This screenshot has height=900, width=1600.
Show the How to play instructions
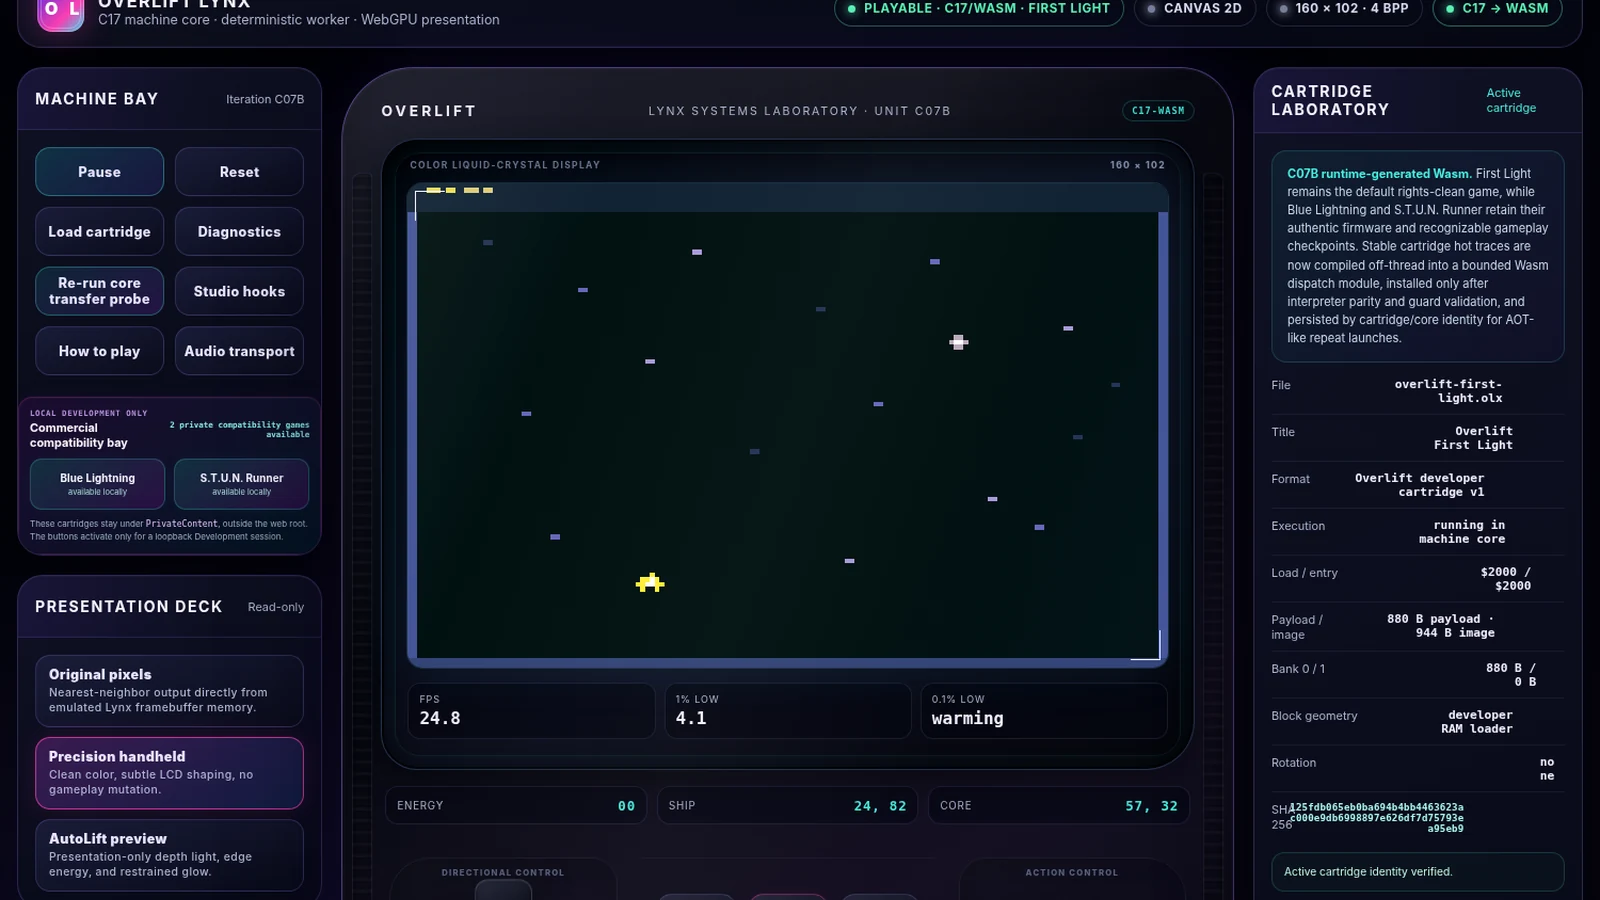(99, 351)
